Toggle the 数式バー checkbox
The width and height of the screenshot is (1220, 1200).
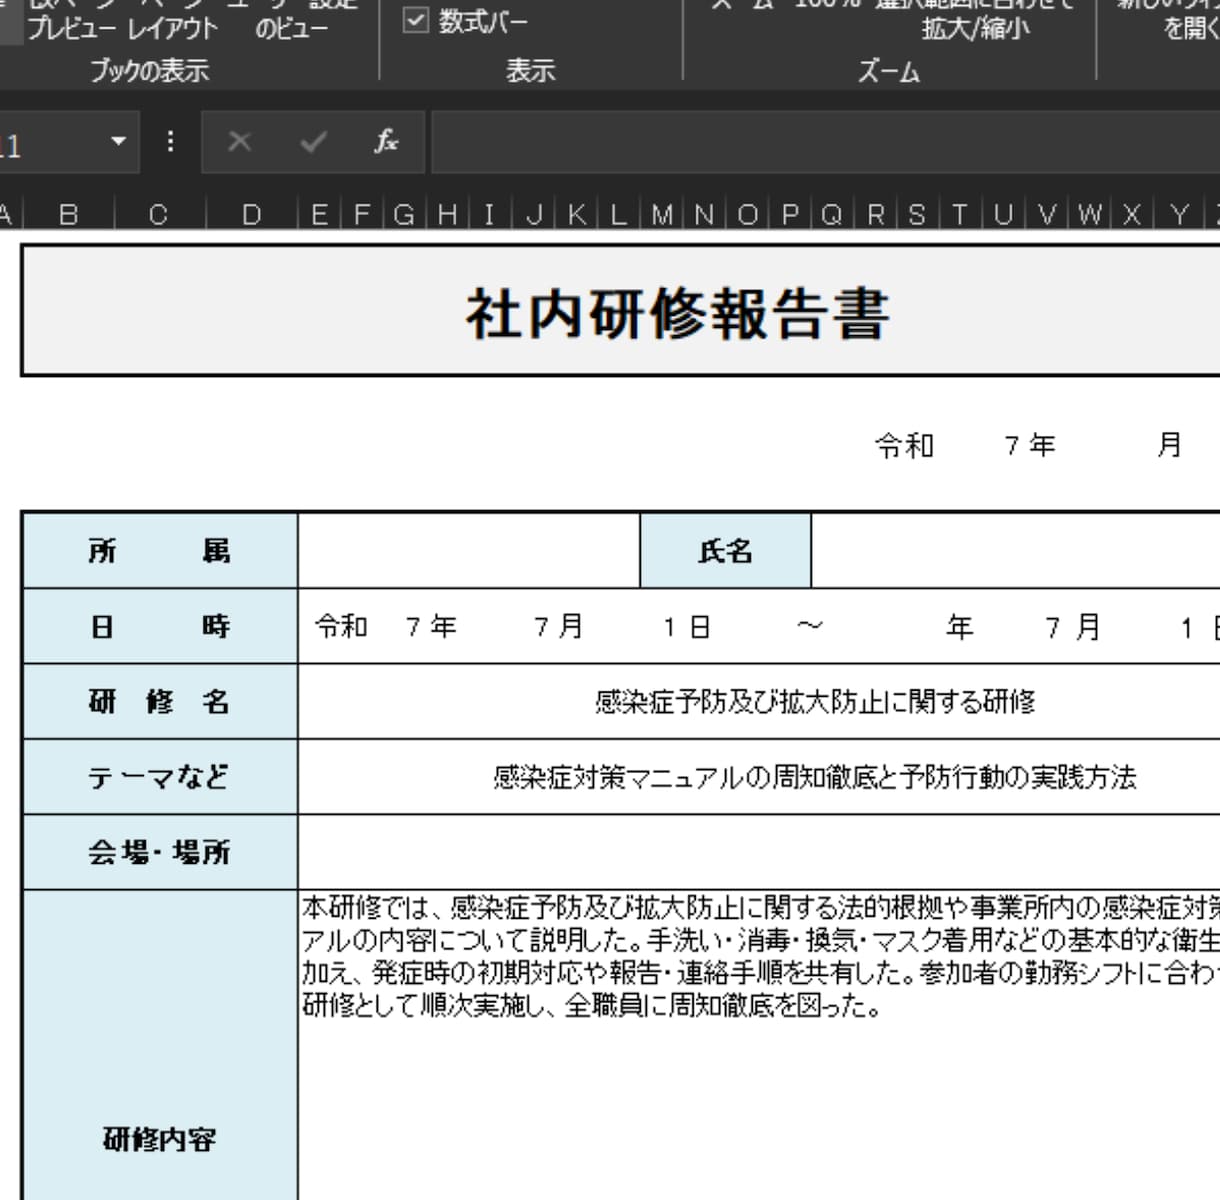[415, 20]
